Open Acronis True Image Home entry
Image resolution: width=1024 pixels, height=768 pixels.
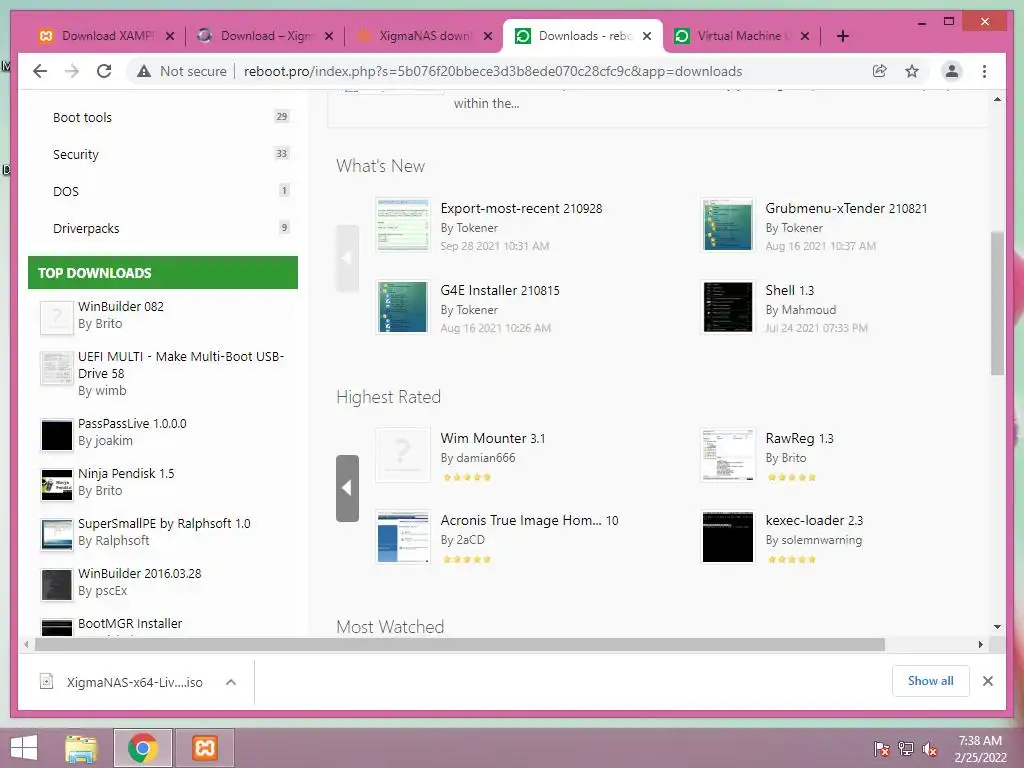(x=529, y=520)
